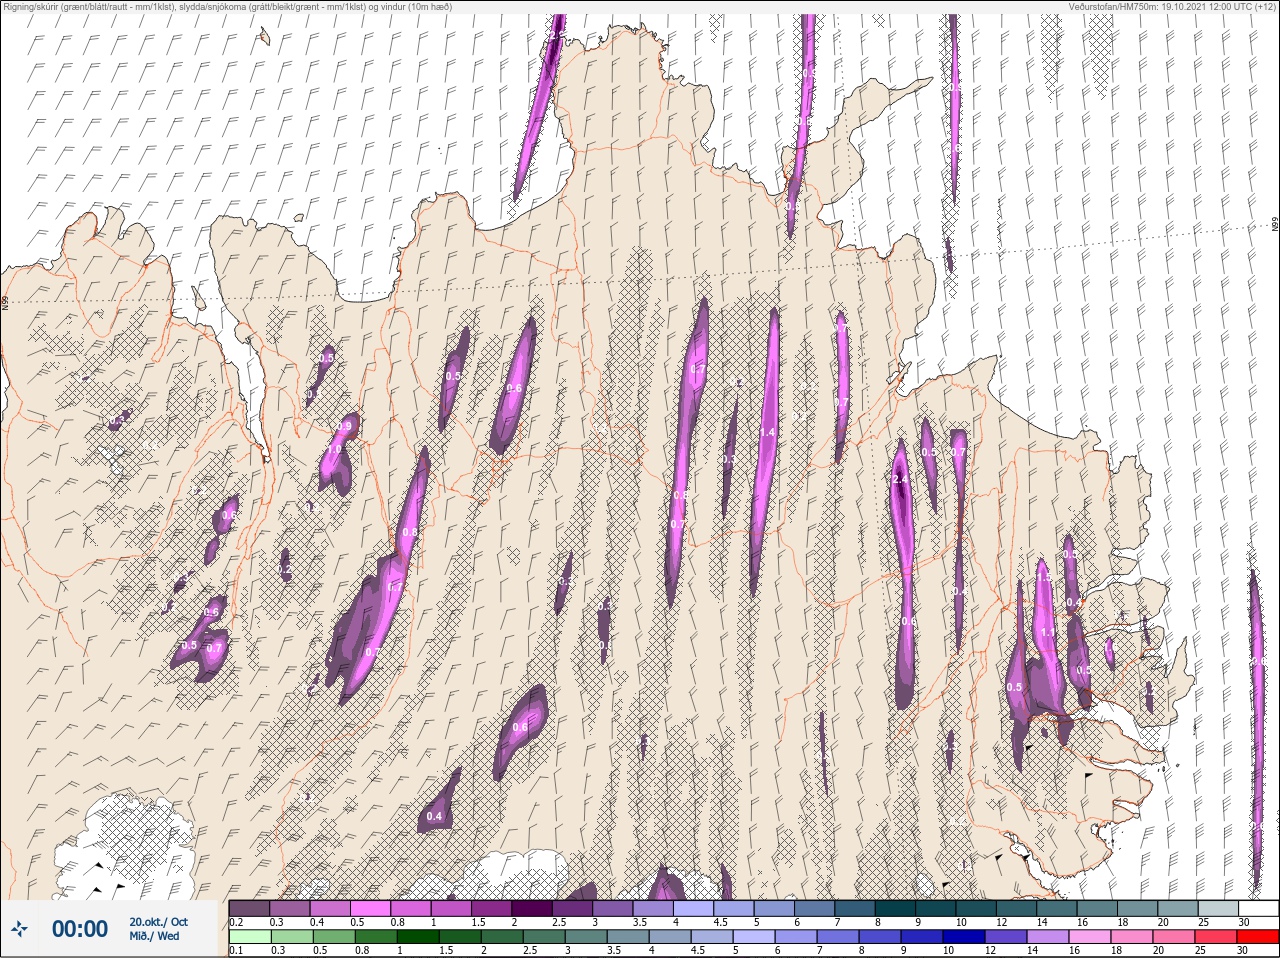Pick upper legend lavender swatch between 4 and 4.5
This screenshot has height=958, width=1280.
694,908
